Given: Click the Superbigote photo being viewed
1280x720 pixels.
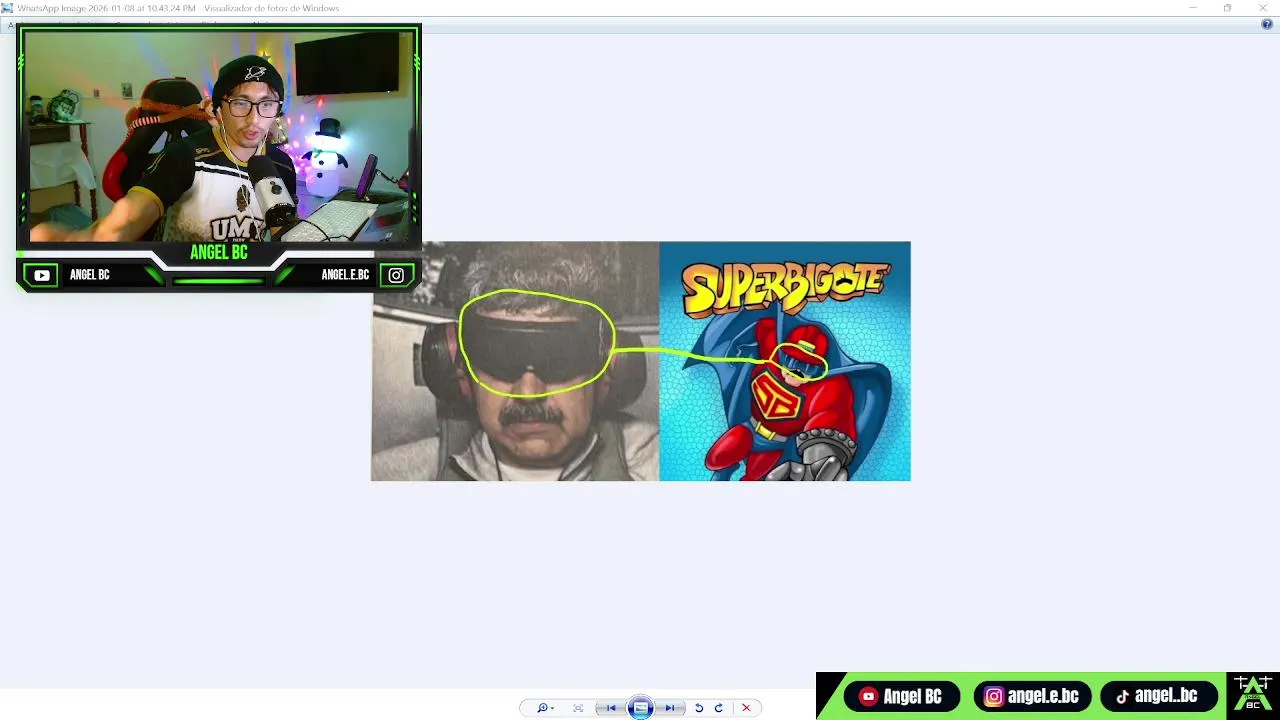Looking at the screenshot, I should [x=641, y=361].
